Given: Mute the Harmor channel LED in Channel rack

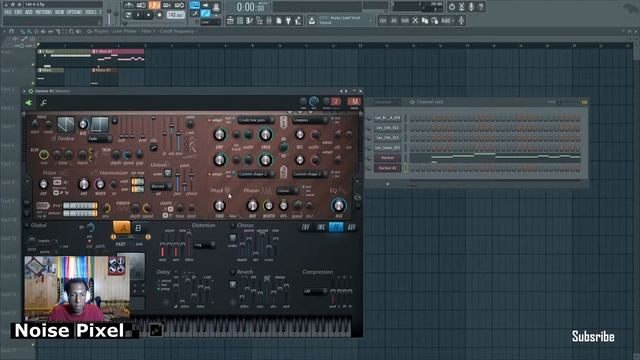Looking at the screenshot, I should (x=369, y=158).
